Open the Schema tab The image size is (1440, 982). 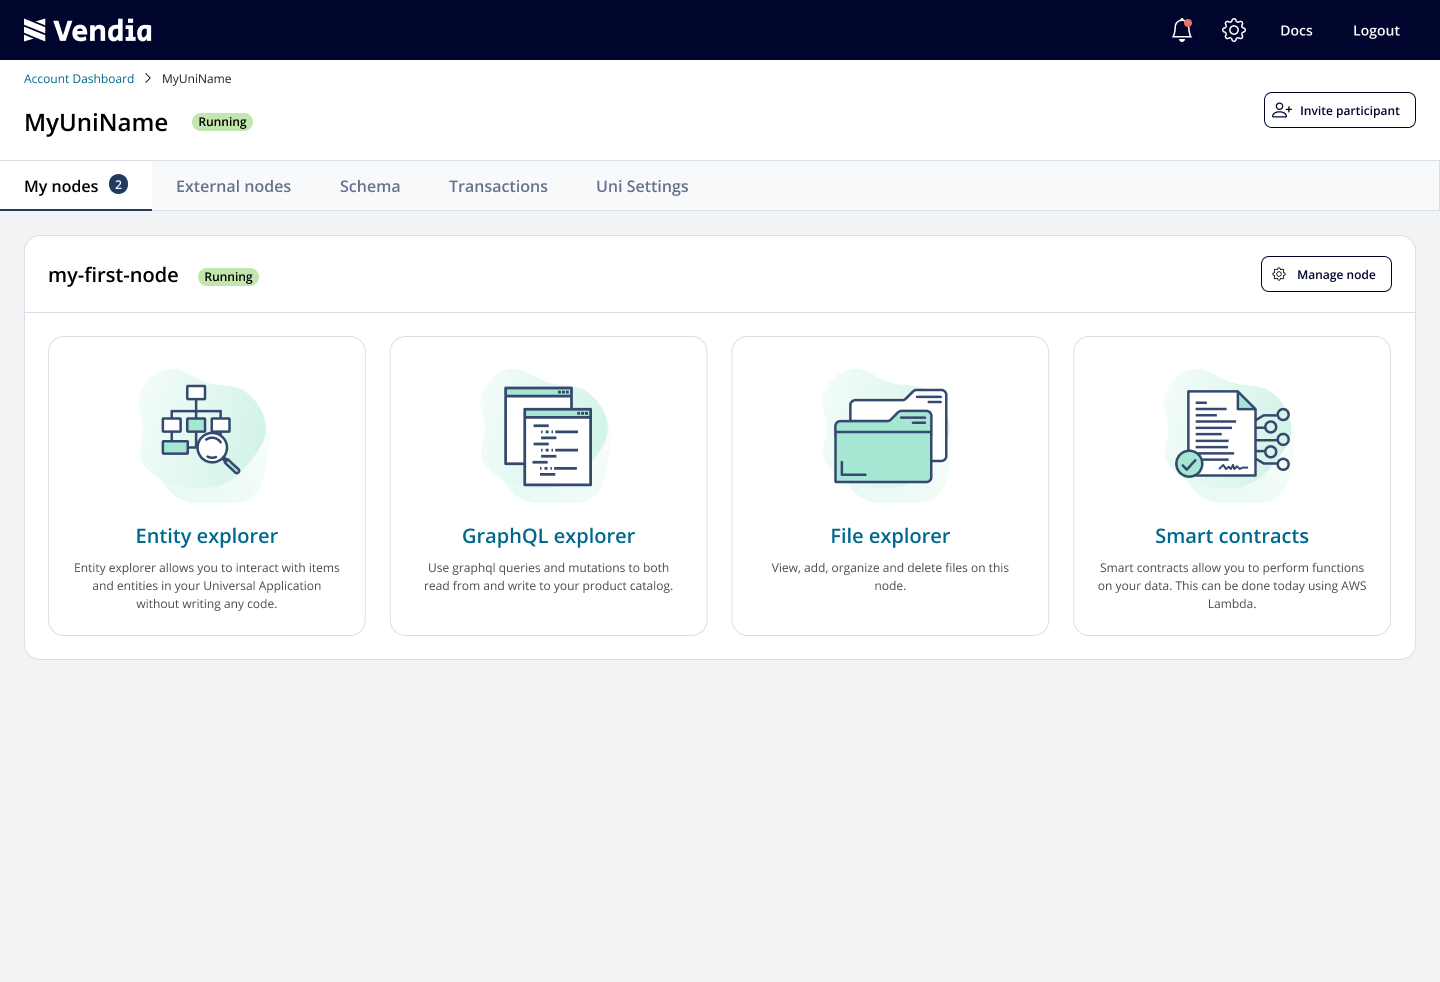(x=370, y=186)
